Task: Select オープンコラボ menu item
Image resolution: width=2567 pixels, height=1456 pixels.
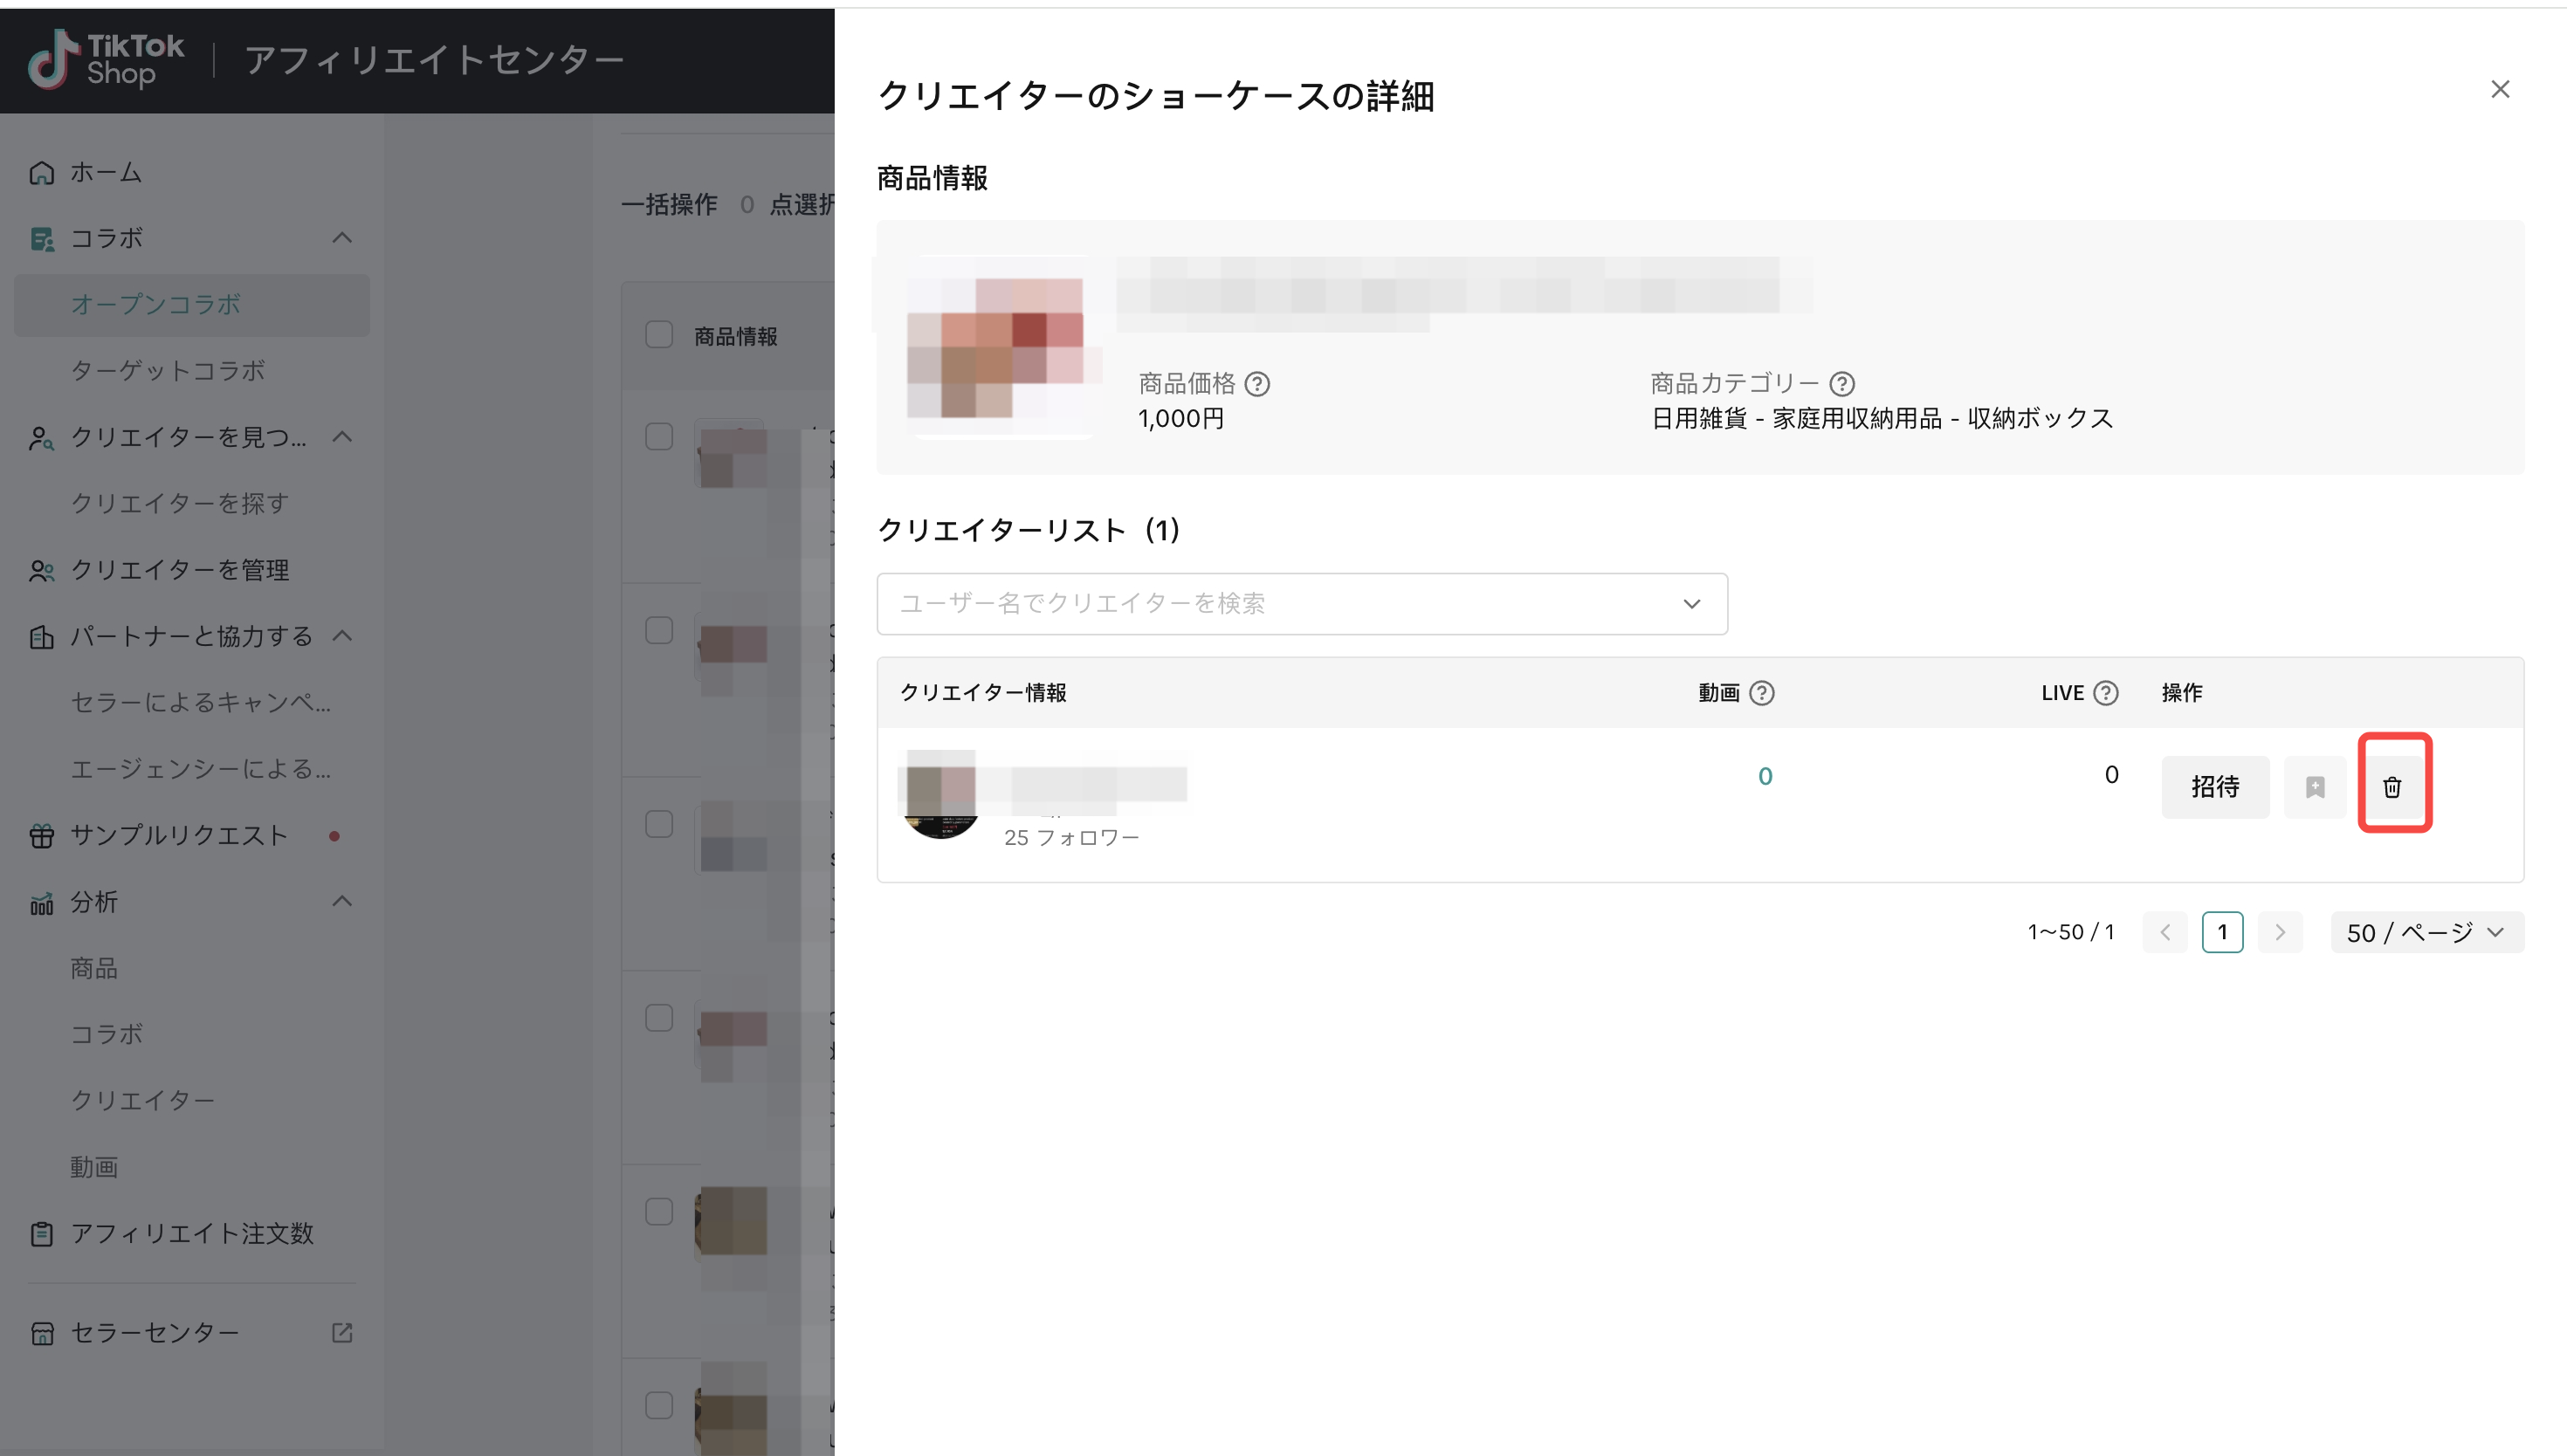Action: tap(192, 305)
